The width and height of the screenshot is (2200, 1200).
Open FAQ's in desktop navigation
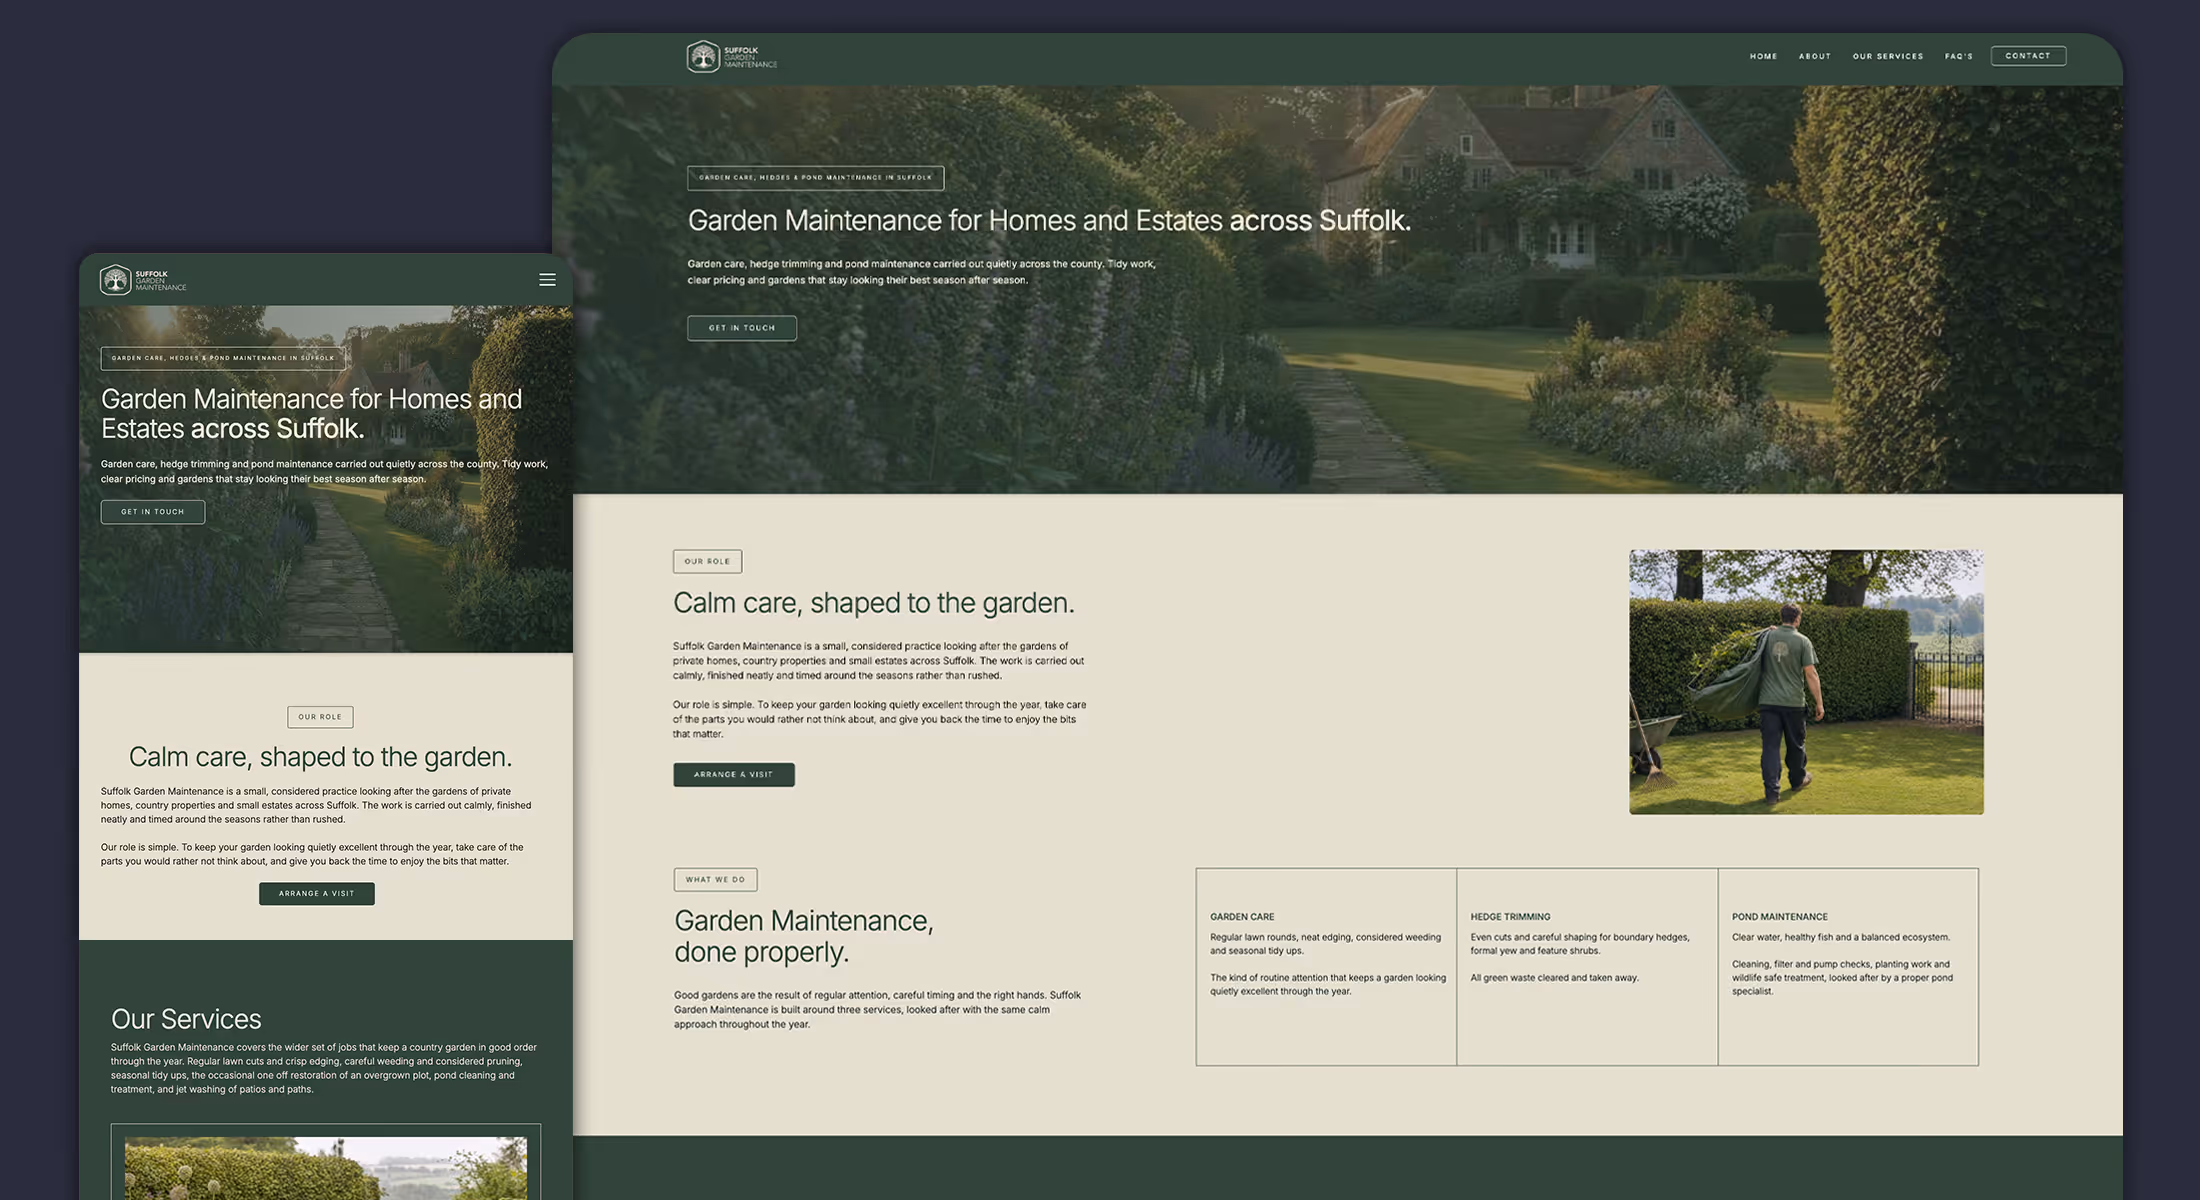[1958, 56]
